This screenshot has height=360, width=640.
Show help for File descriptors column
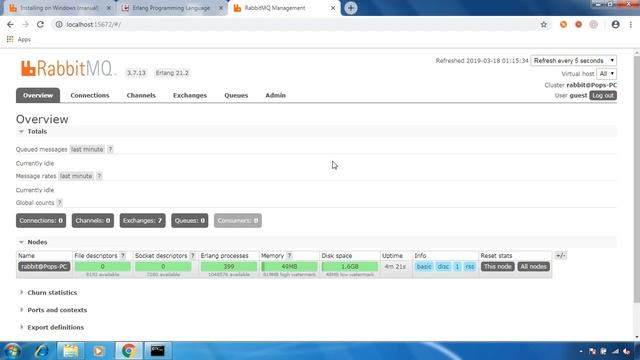[122, 256]
